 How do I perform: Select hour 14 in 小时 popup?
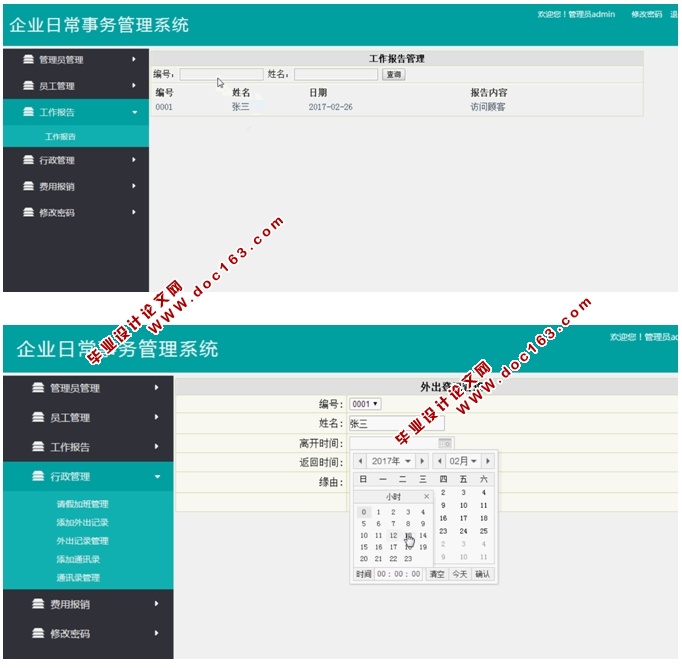tap(423, 535)
